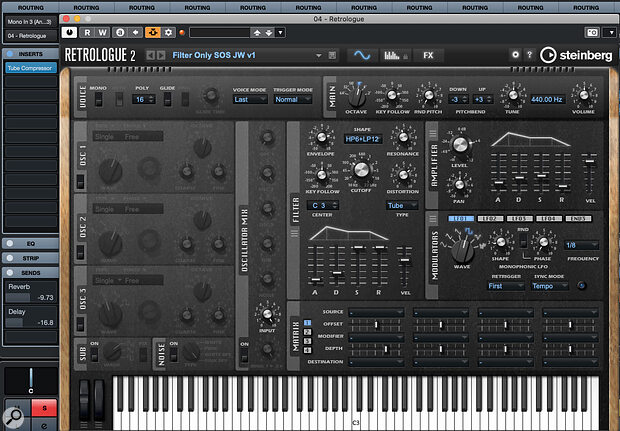
Task: Open the help question mark icon
Action: pyautogui.click(x=530, y=55)
